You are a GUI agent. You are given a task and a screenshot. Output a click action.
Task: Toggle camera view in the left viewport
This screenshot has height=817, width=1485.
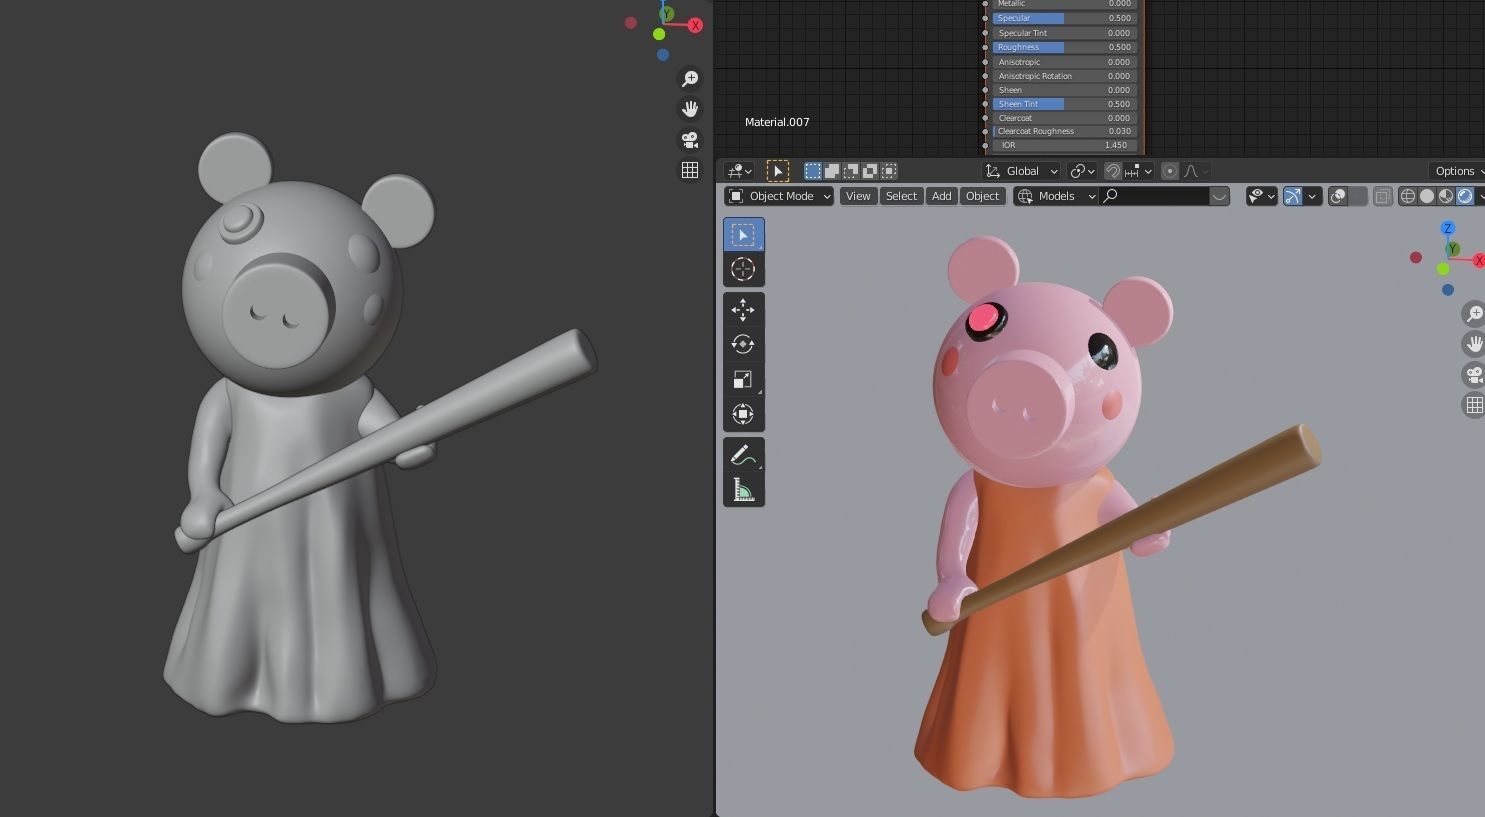pos(690,140)
